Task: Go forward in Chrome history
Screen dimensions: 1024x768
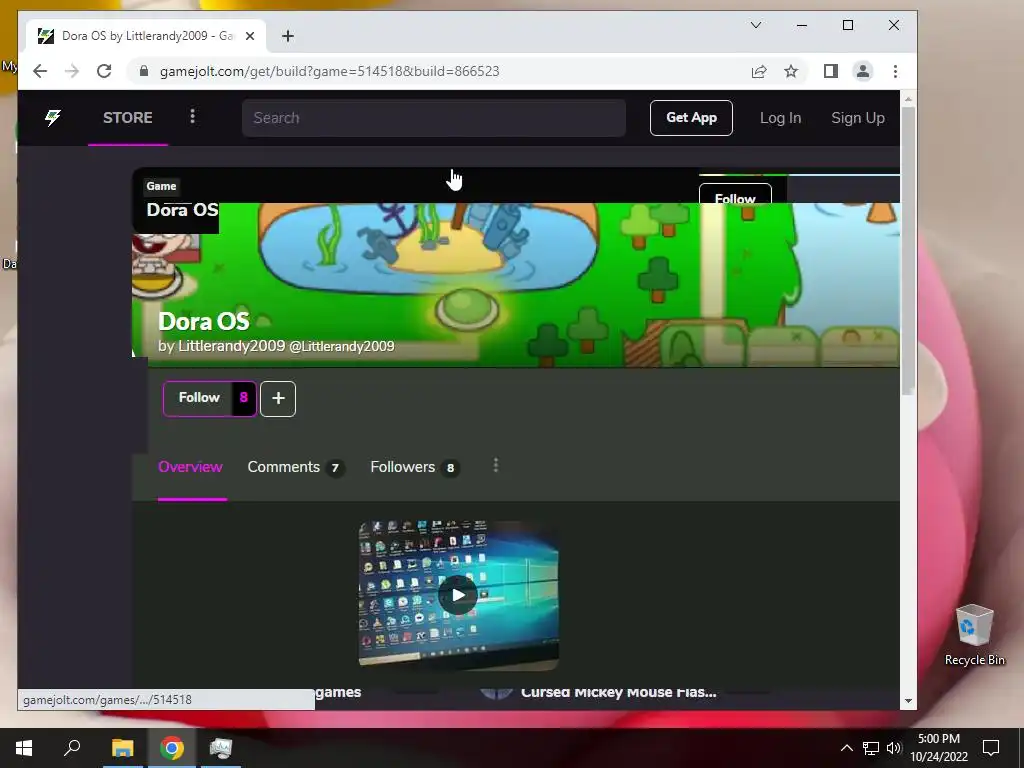Action: tap(72, 71)
